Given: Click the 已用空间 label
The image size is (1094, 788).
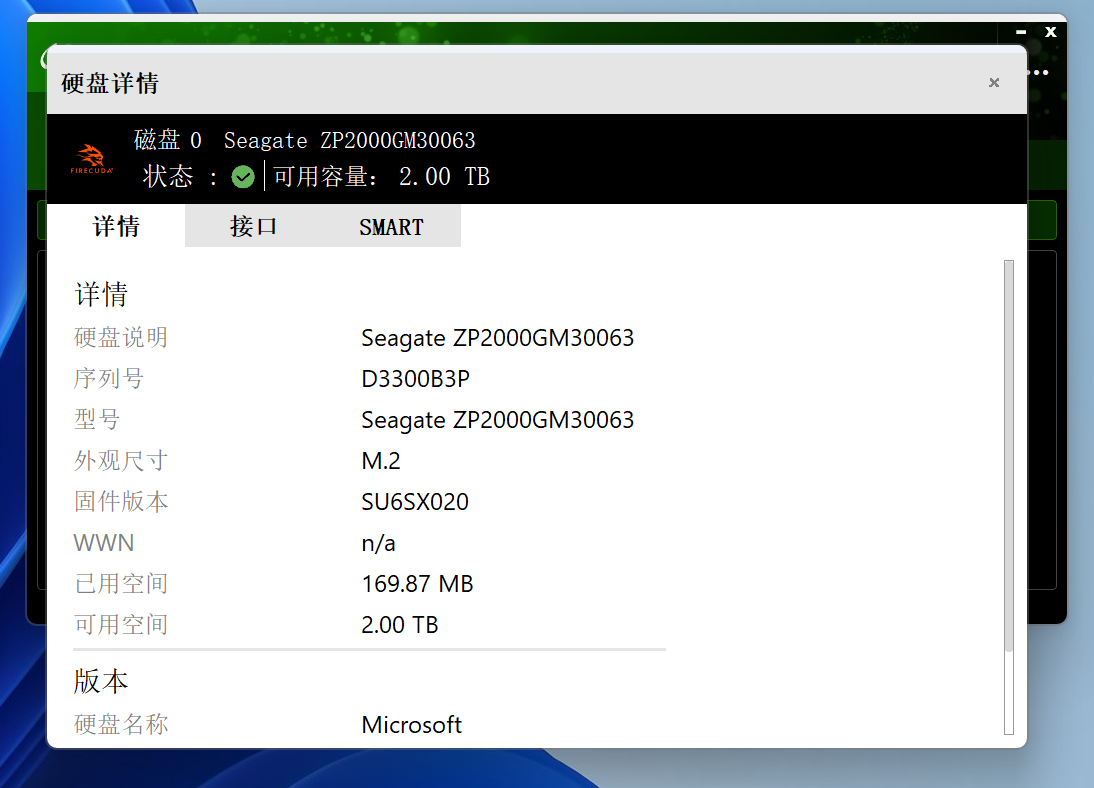Looking at the screenshot, I should [x=121, y=583].
